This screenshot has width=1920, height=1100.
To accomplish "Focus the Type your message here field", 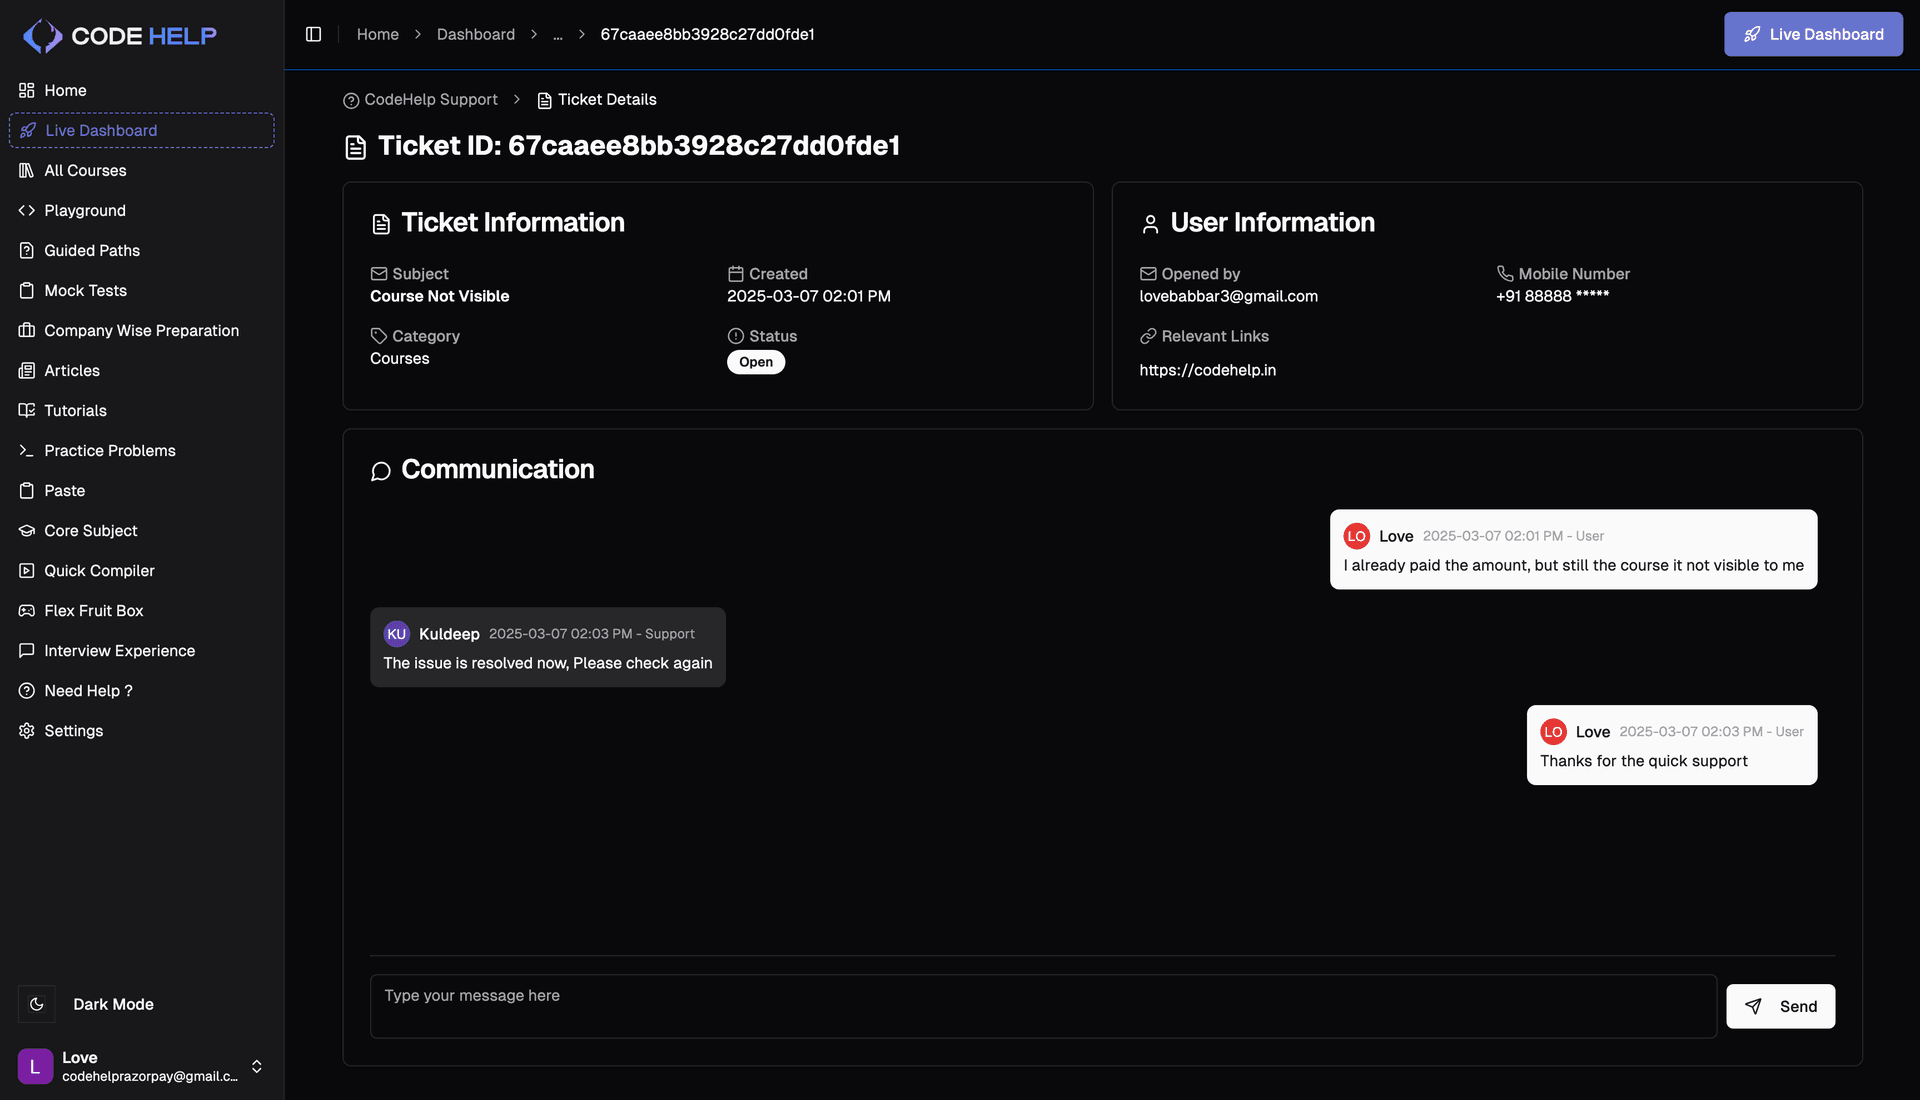I will (x=1043, y=1006).
